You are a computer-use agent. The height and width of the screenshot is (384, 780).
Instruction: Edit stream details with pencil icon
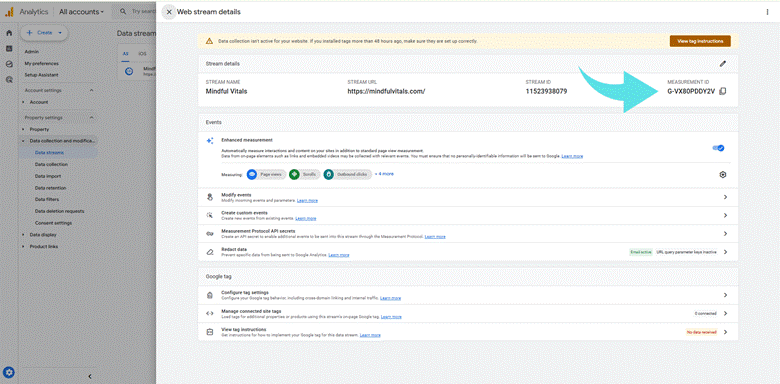point(723,64)
